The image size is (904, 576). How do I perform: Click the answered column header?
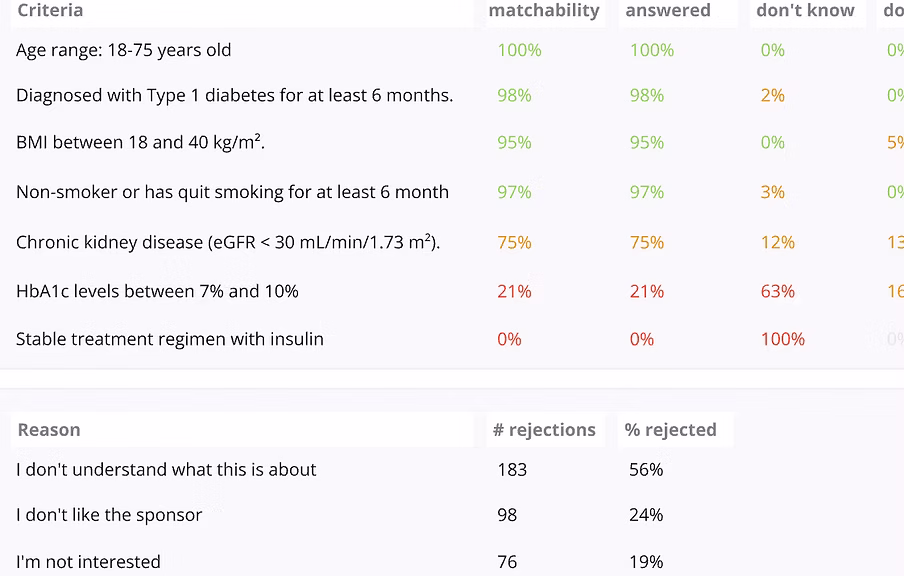point(667,11)
